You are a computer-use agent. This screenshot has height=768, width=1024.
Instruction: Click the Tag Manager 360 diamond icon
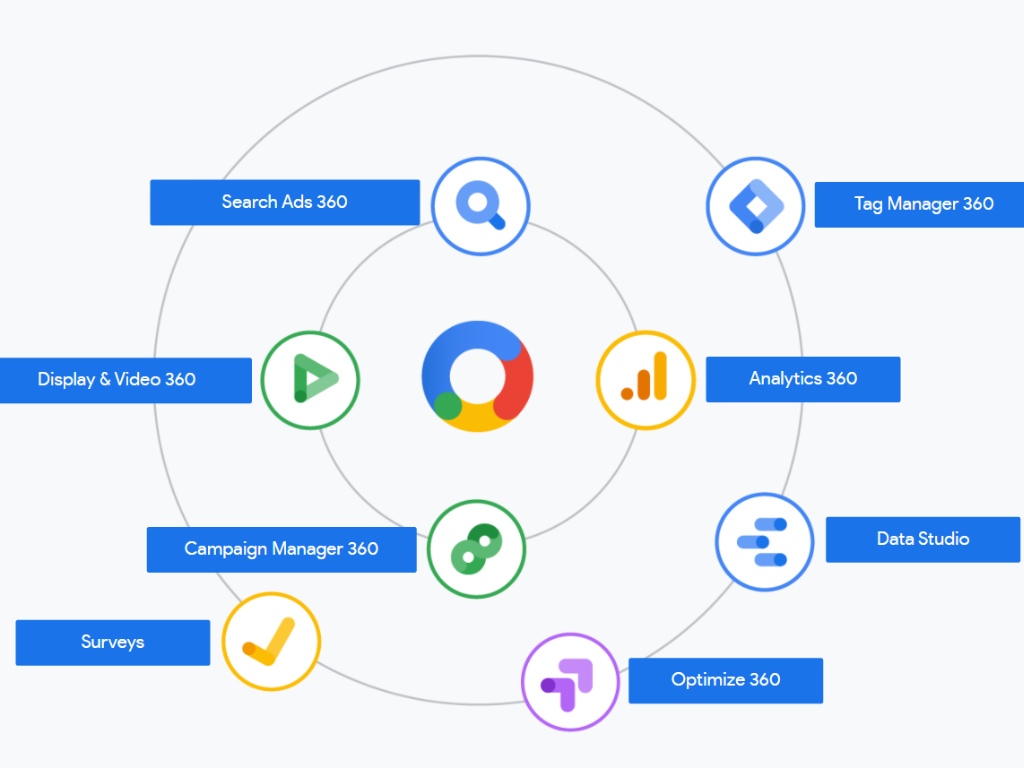pos(755,205)
